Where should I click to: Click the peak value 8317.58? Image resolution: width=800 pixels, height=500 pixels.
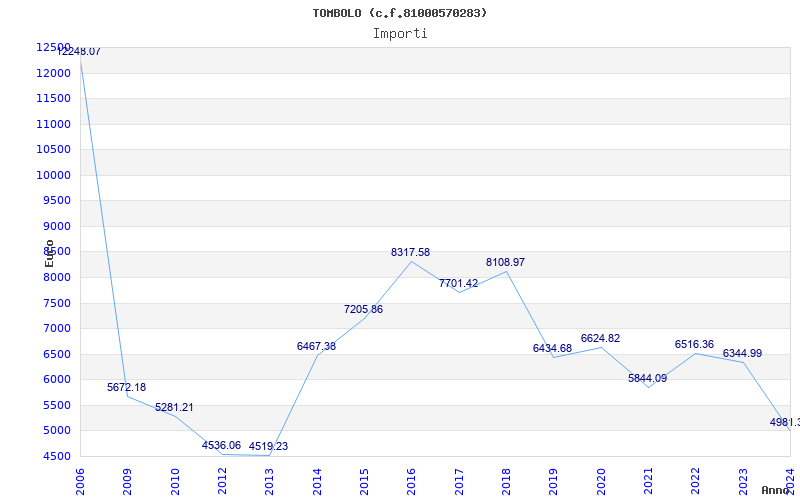(411, 252)
